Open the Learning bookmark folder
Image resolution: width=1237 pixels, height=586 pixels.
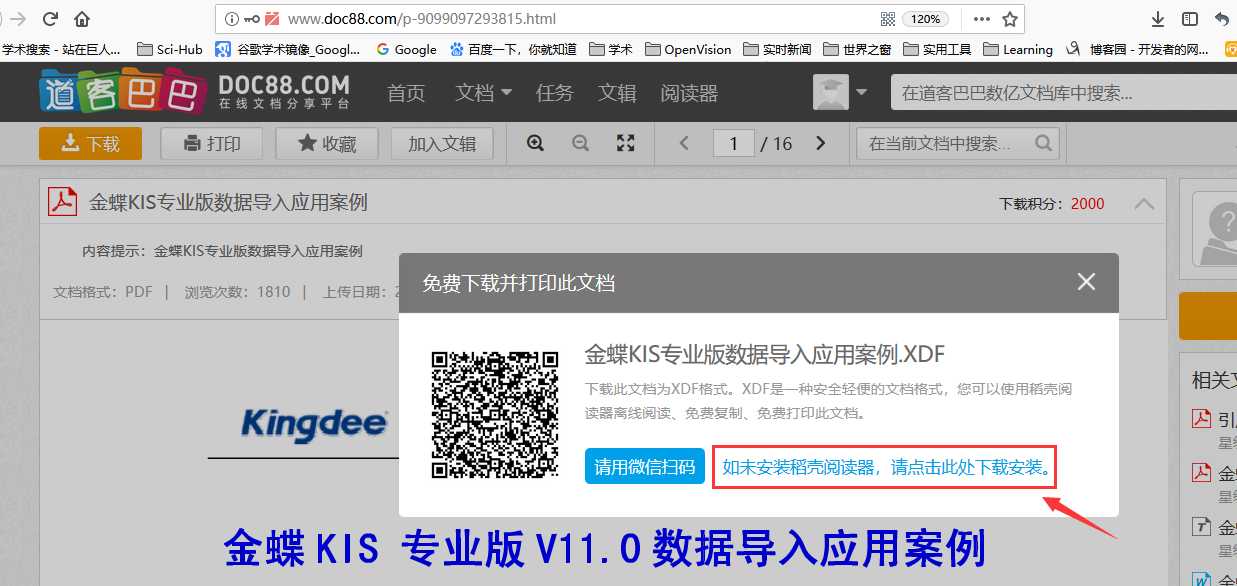1018,49
